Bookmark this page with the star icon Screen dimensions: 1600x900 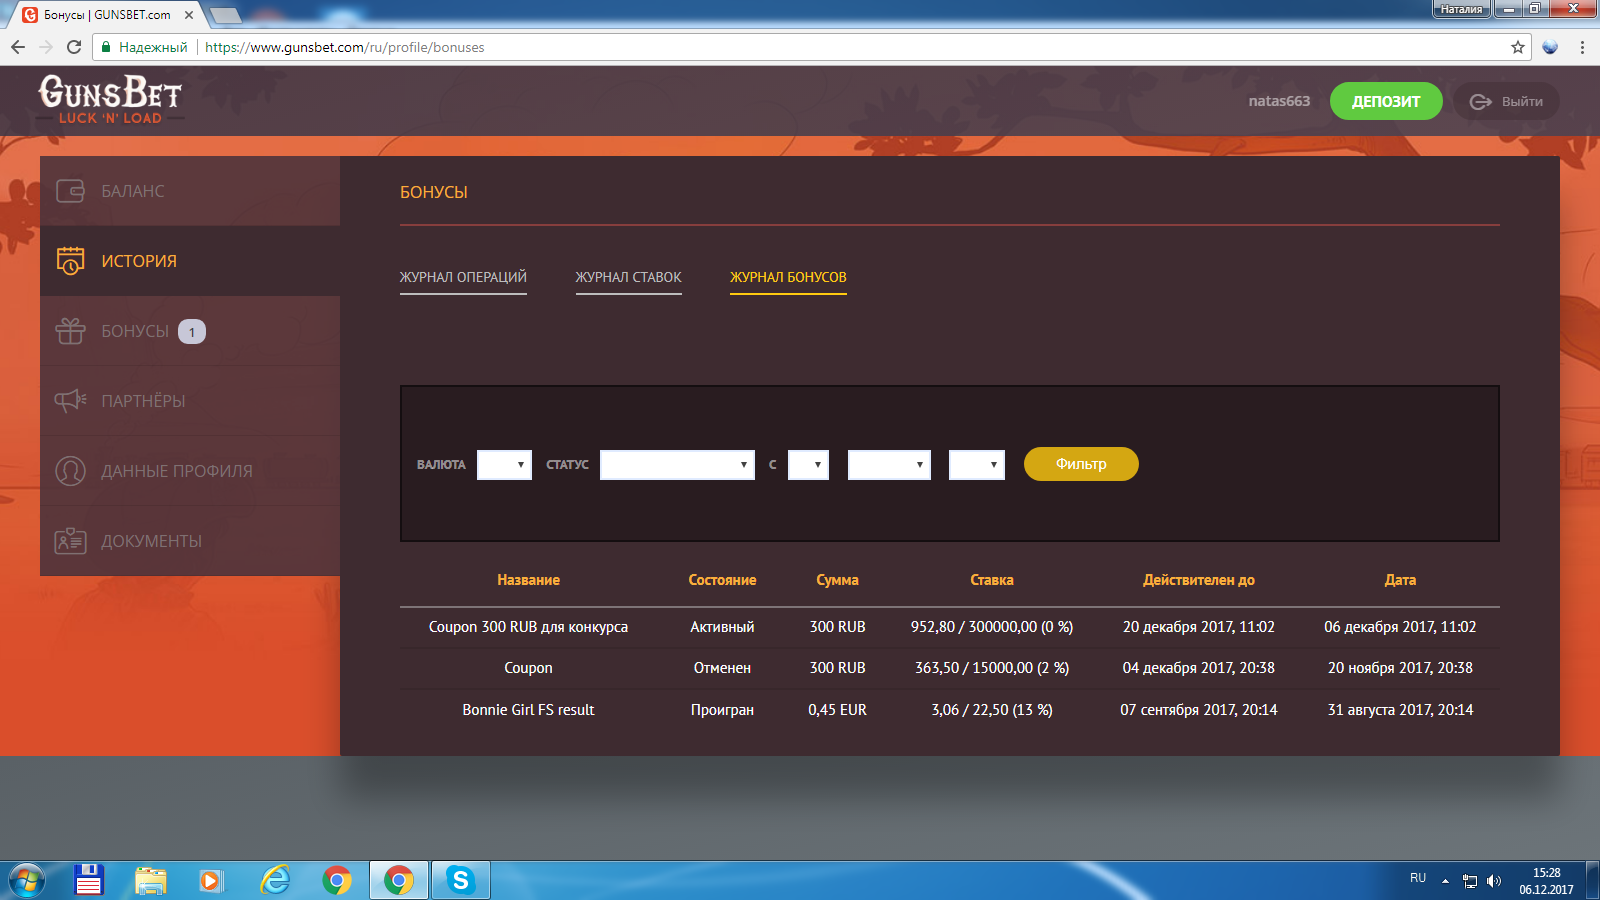point(1518,47)
